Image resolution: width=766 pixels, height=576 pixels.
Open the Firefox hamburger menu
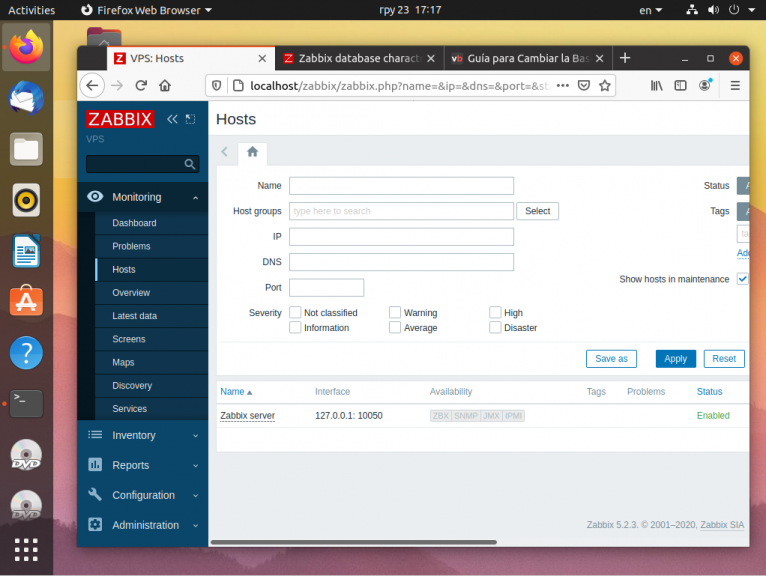735,86
